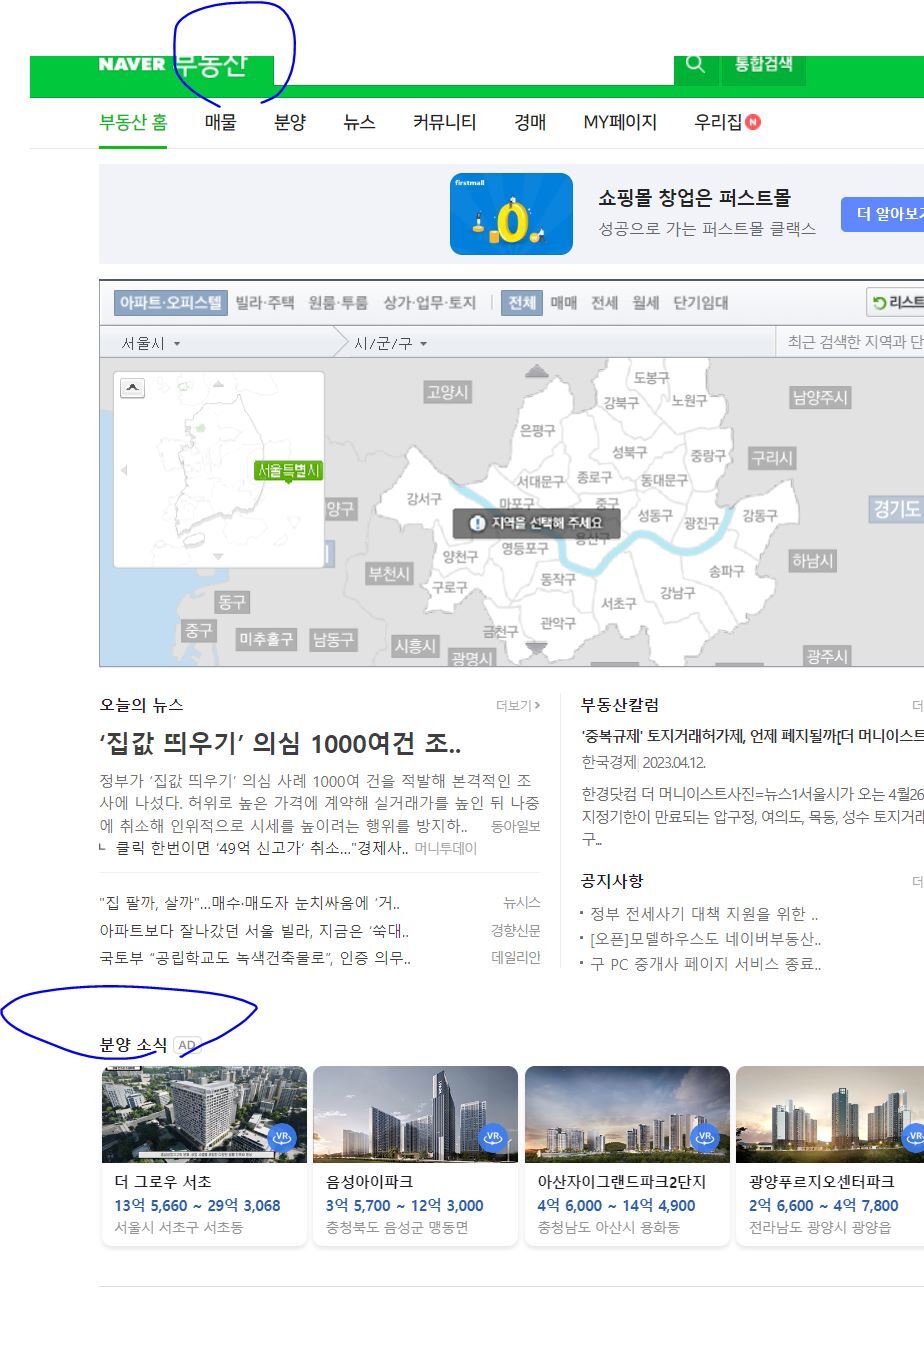Open the MY페이지 menu tab
Screen dimensions: 924x1347
click(x=620, y=122)
